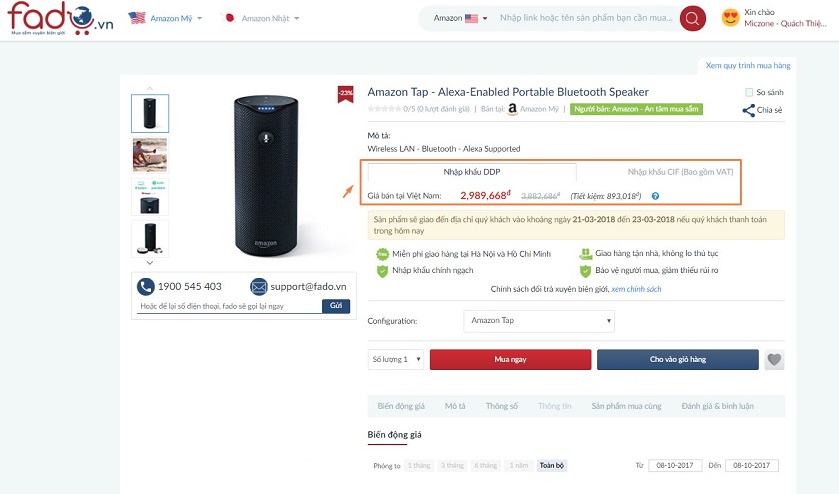Viewport: 839px width, 494px height.
Task: Open the xem chính sách link
Action: pyautogui.click(x=636, y=289)
